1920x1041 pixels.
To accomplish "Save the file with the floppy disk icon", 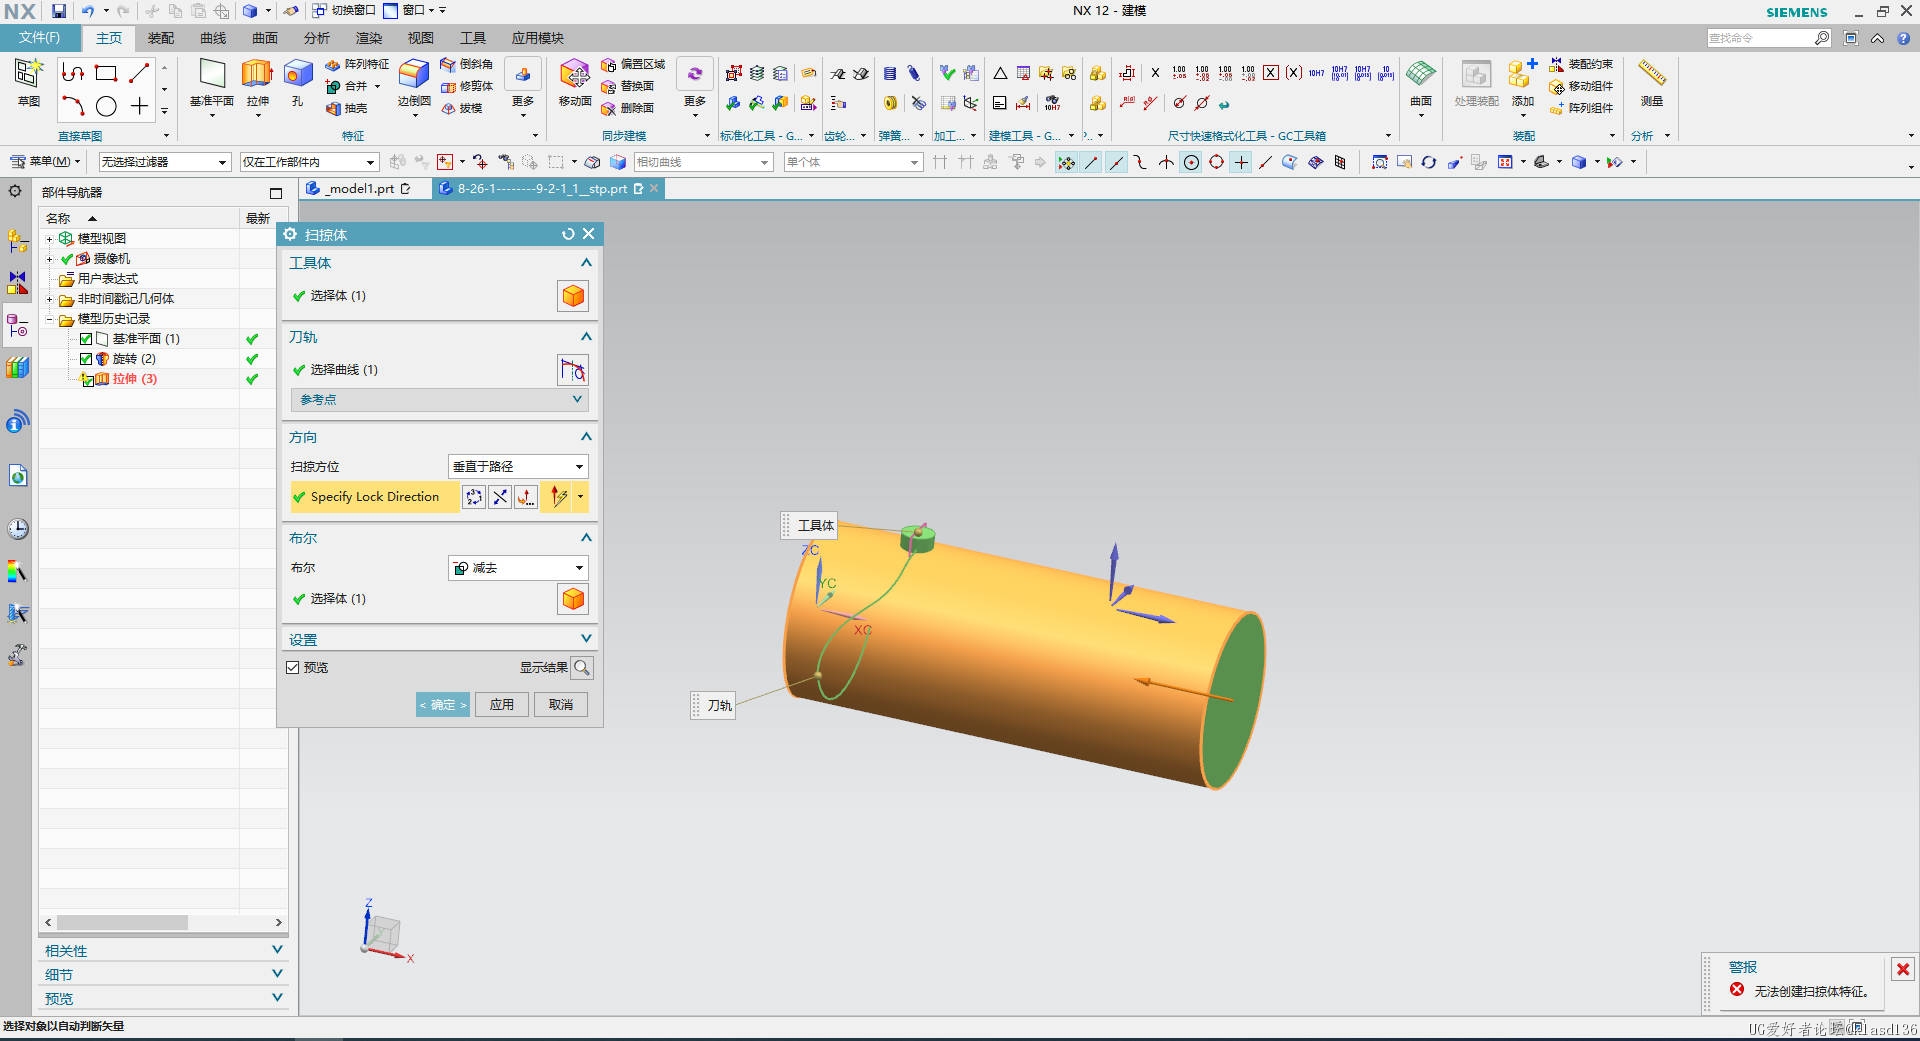I will pos(59,11).
